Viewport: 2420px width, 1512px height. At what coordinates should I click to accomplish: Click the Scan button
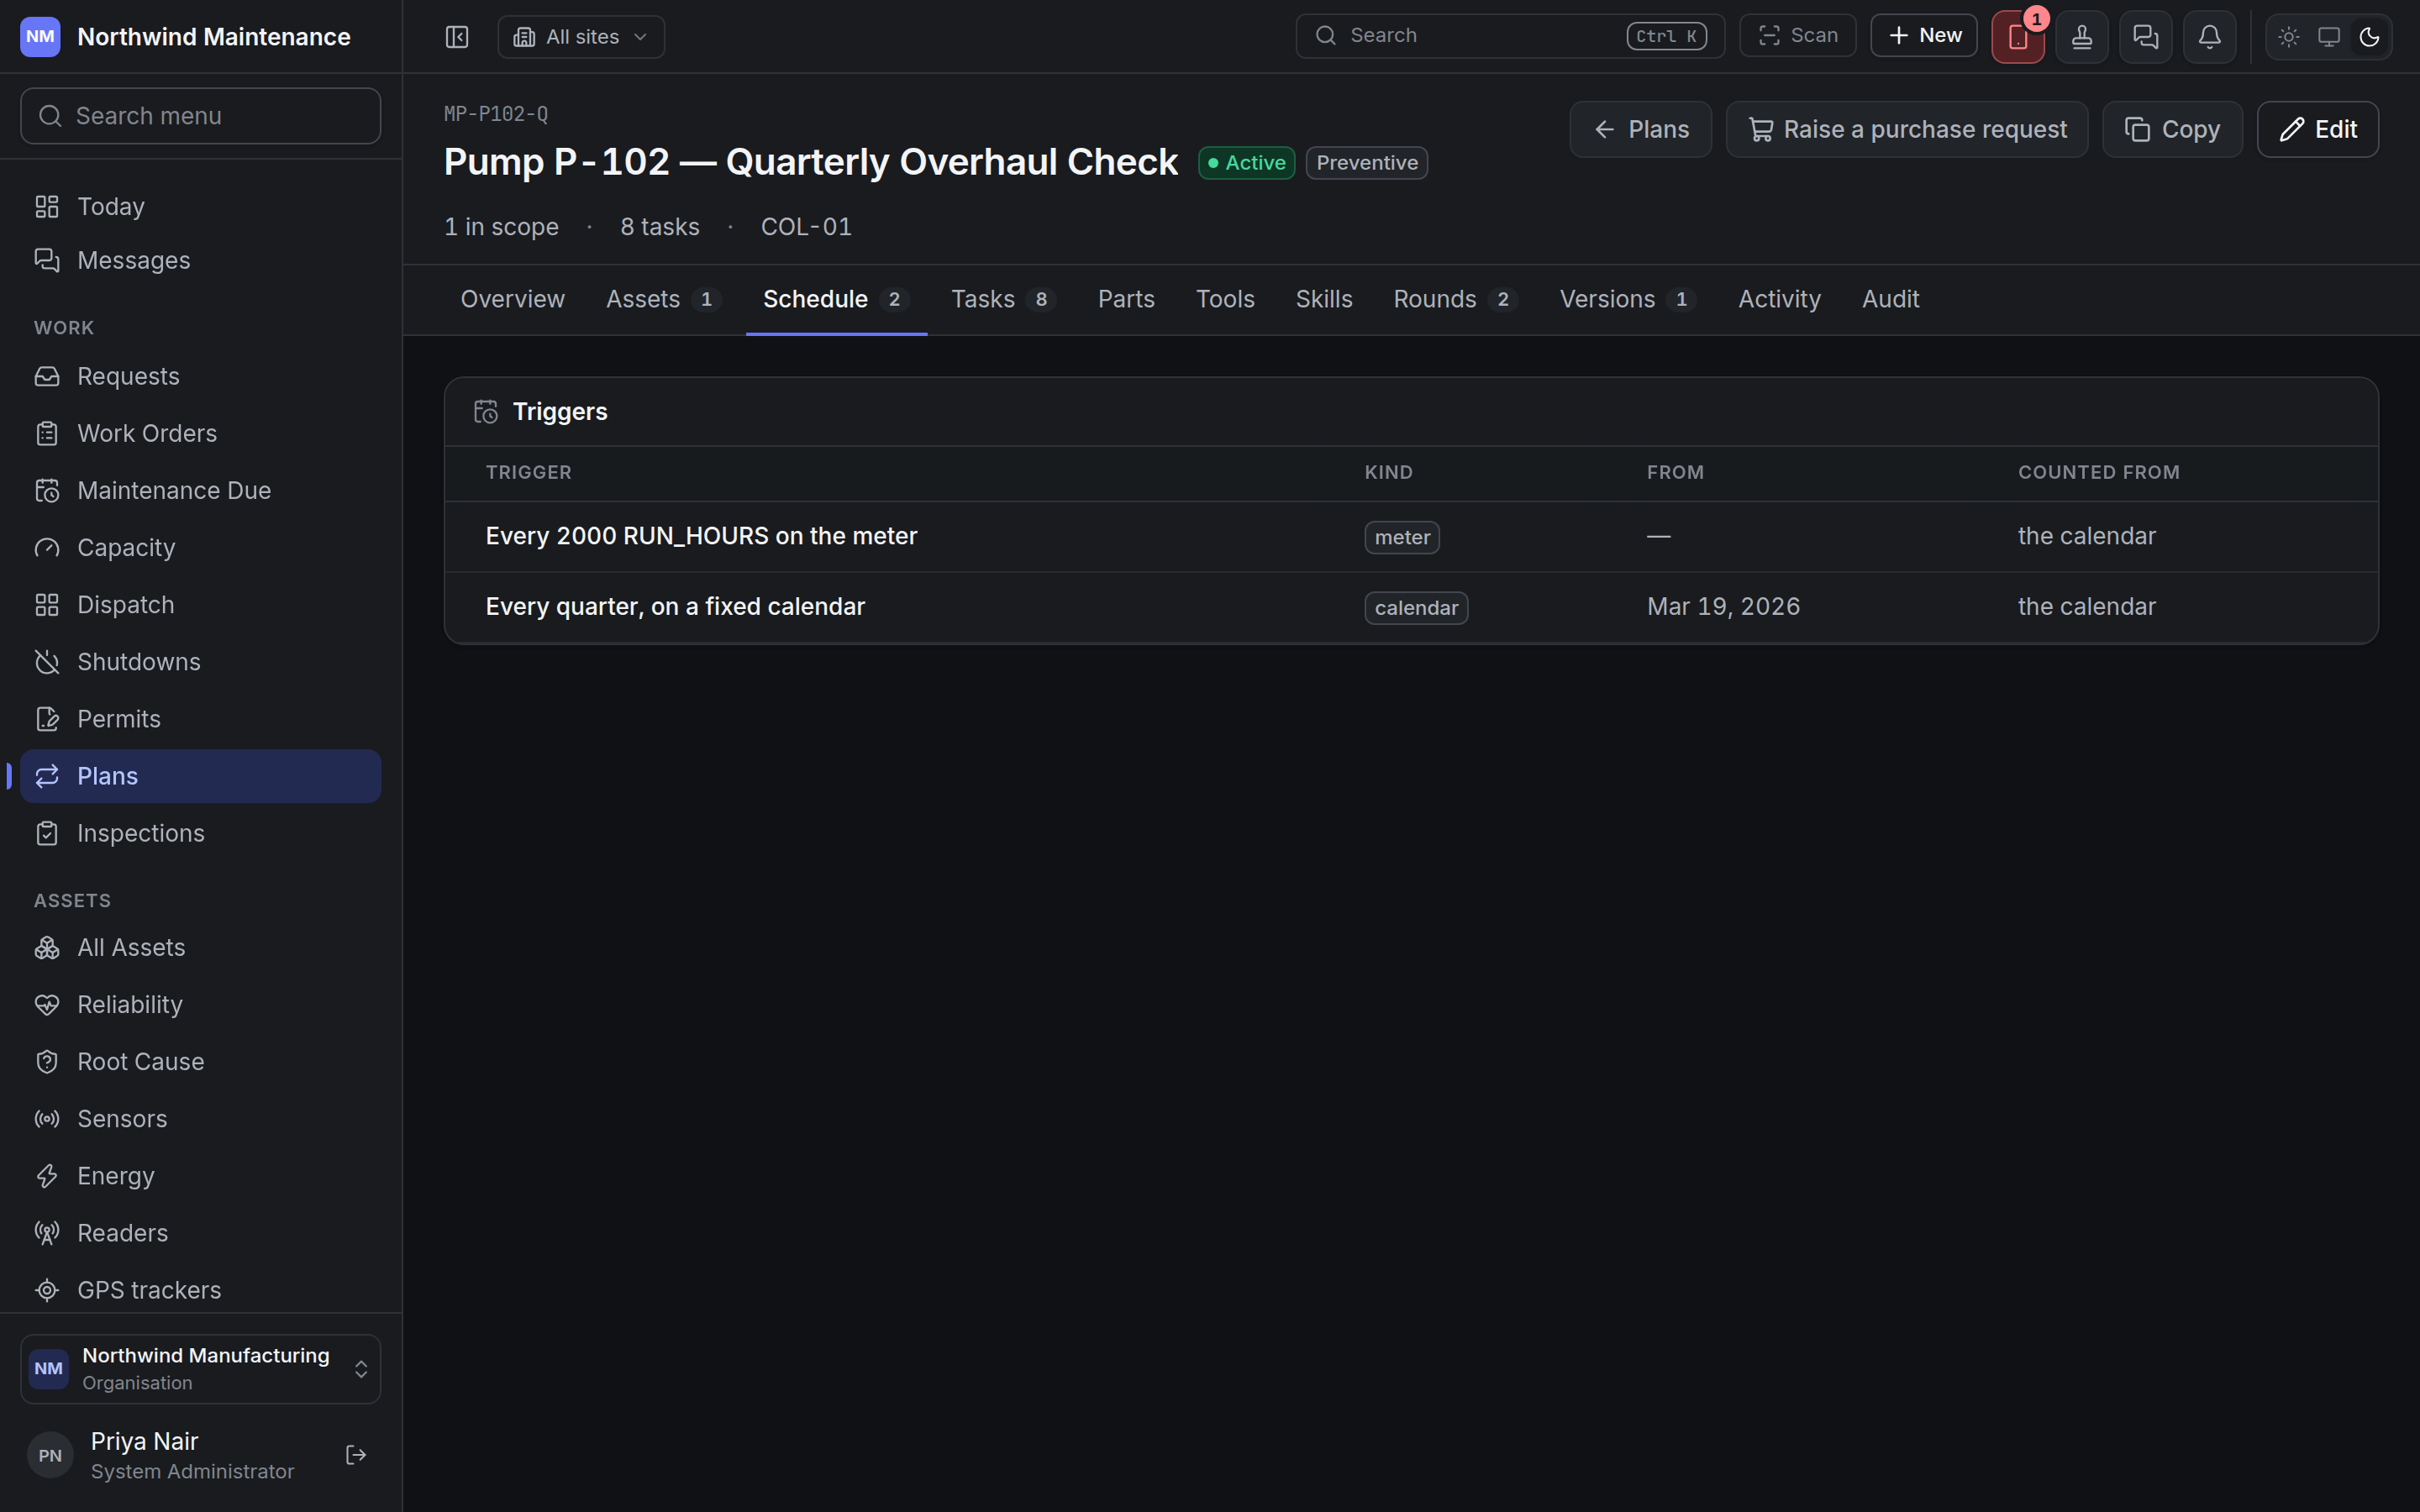coord(1797,36)
